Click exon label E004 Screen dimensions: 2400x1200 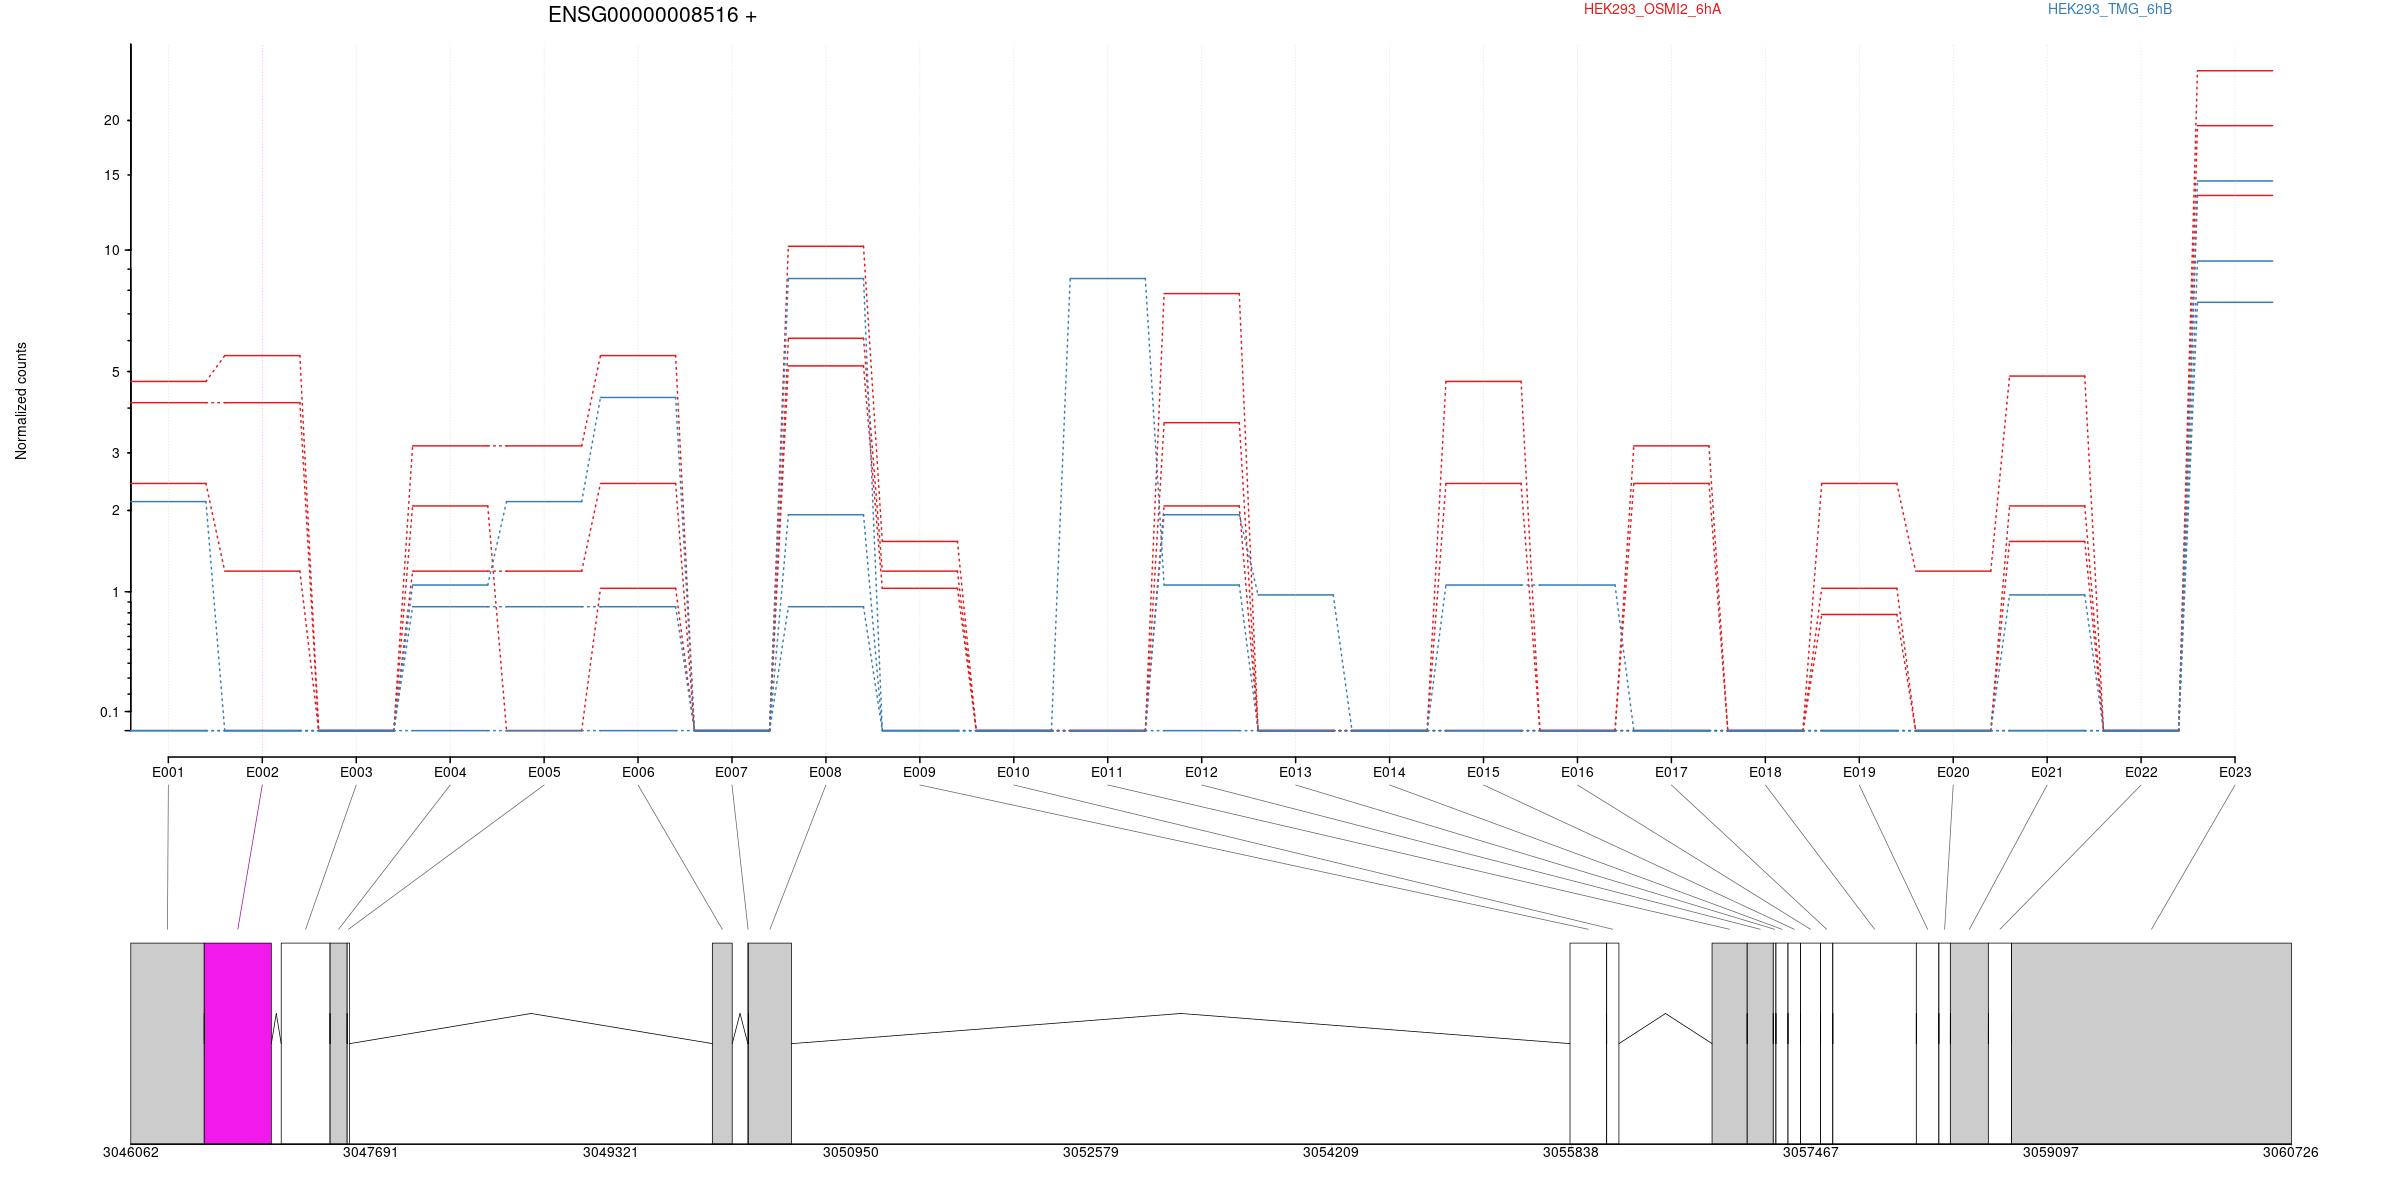[450, 772]
